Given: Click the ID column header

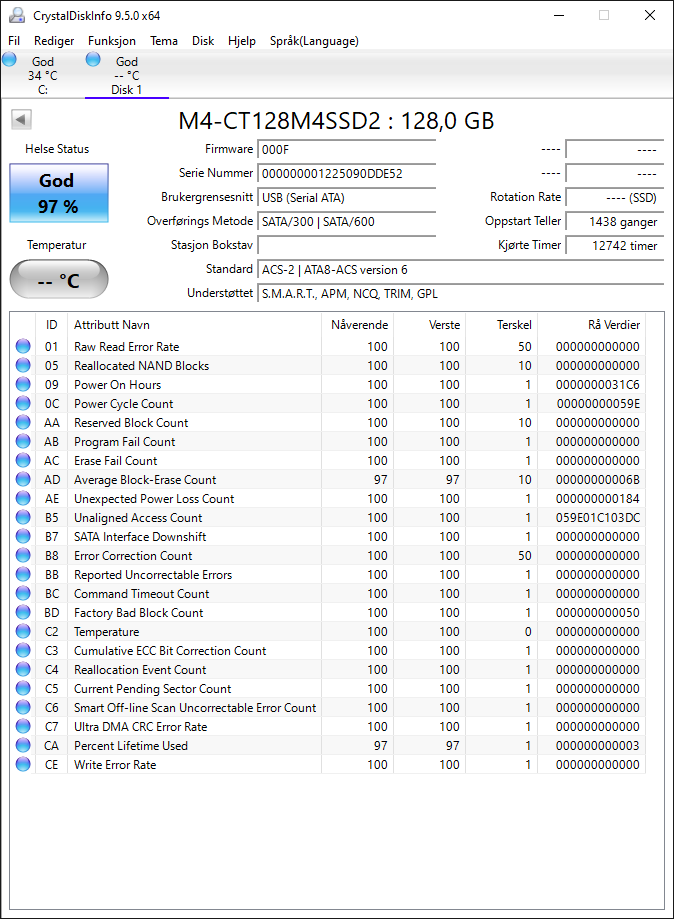Looking at the screenshot, I should click(52, 325).
